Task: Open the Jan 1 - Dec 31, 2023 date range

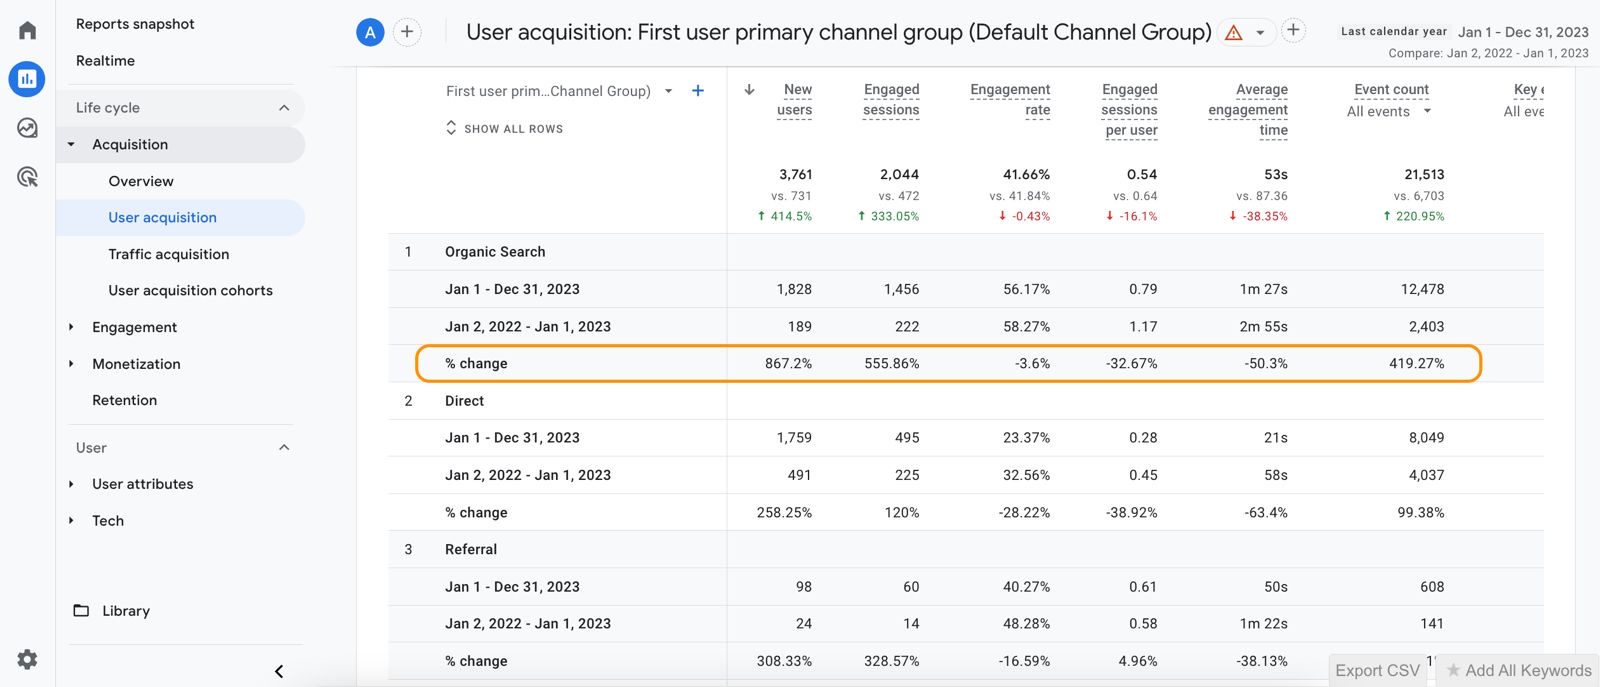Action: [x=1522, y=32]
